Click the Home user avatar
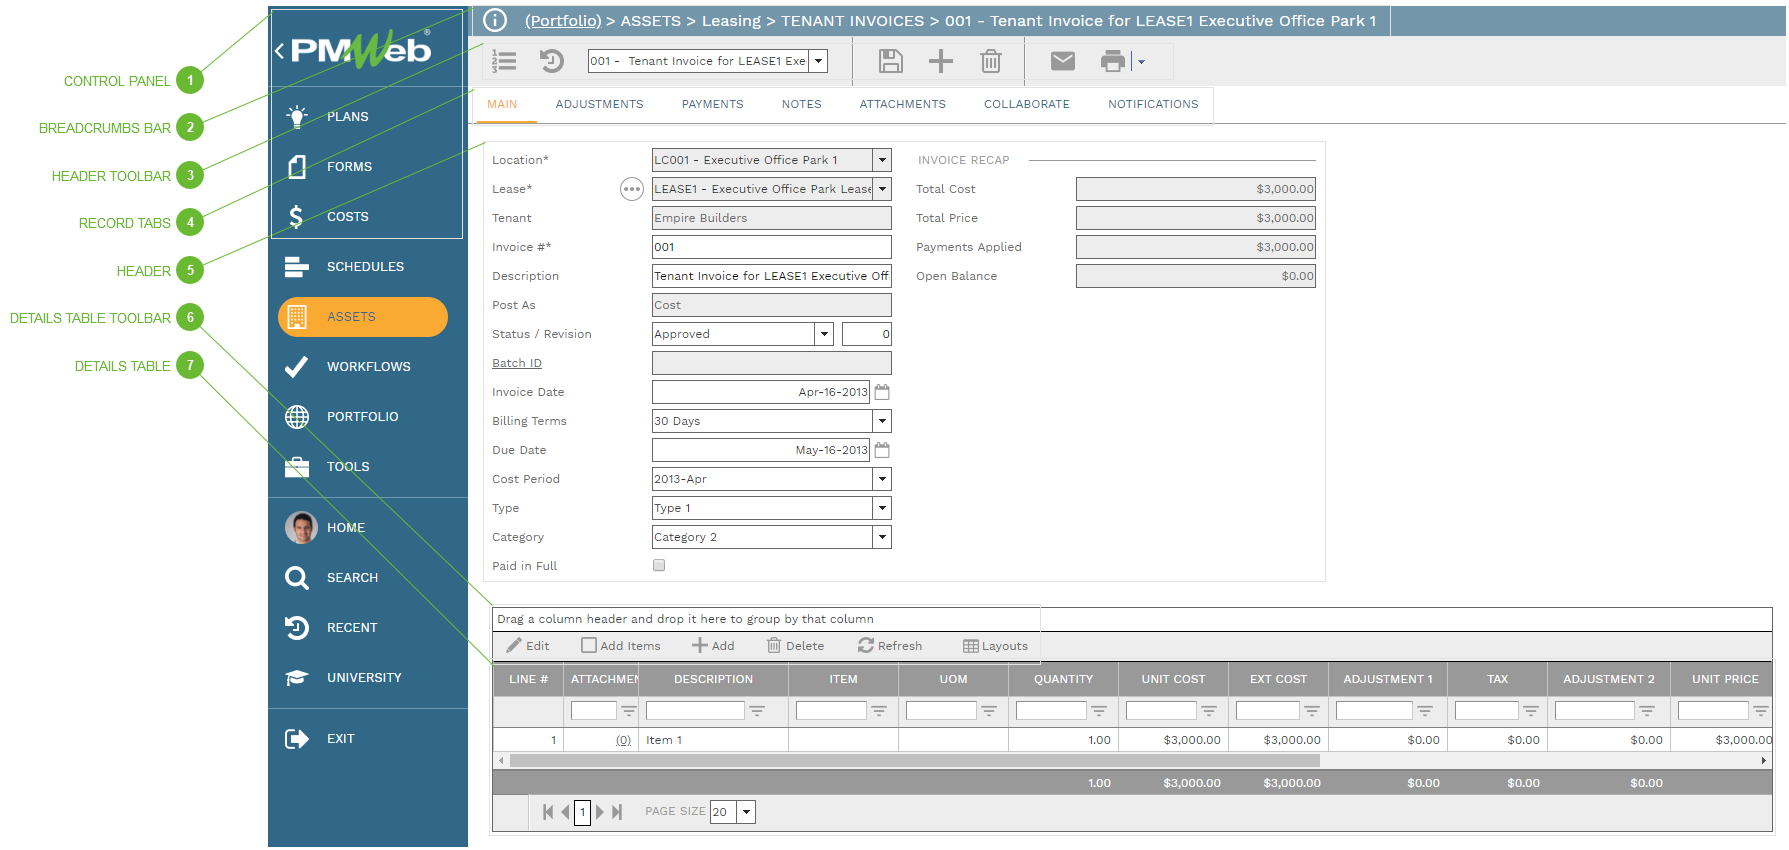Image resolution: width=1789 pixels, height=850 pixels. tap(301, 527)
